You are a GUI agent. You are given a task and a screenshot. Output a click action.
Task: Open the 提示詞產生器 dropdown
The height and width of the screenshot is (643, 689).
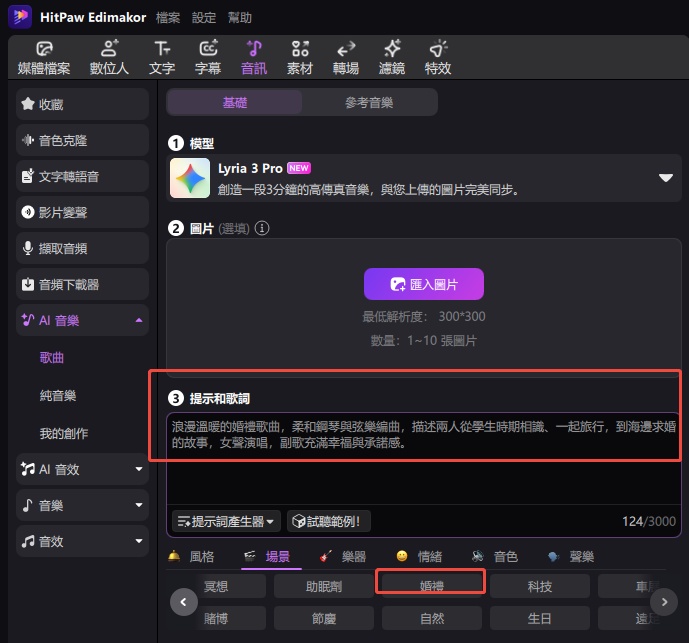click(226, 521)
